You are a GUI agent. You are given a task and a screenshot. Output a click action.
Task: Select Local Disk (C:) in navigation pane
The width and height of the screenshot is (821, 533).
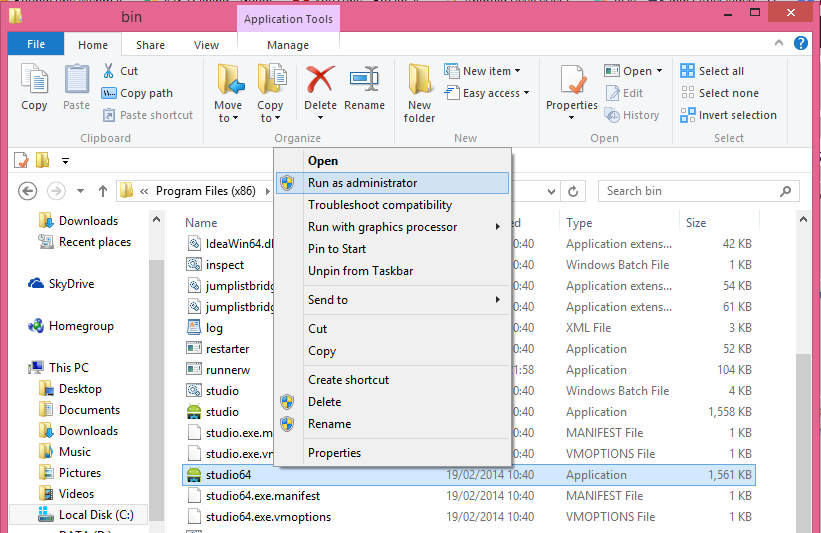coord(94,515)
